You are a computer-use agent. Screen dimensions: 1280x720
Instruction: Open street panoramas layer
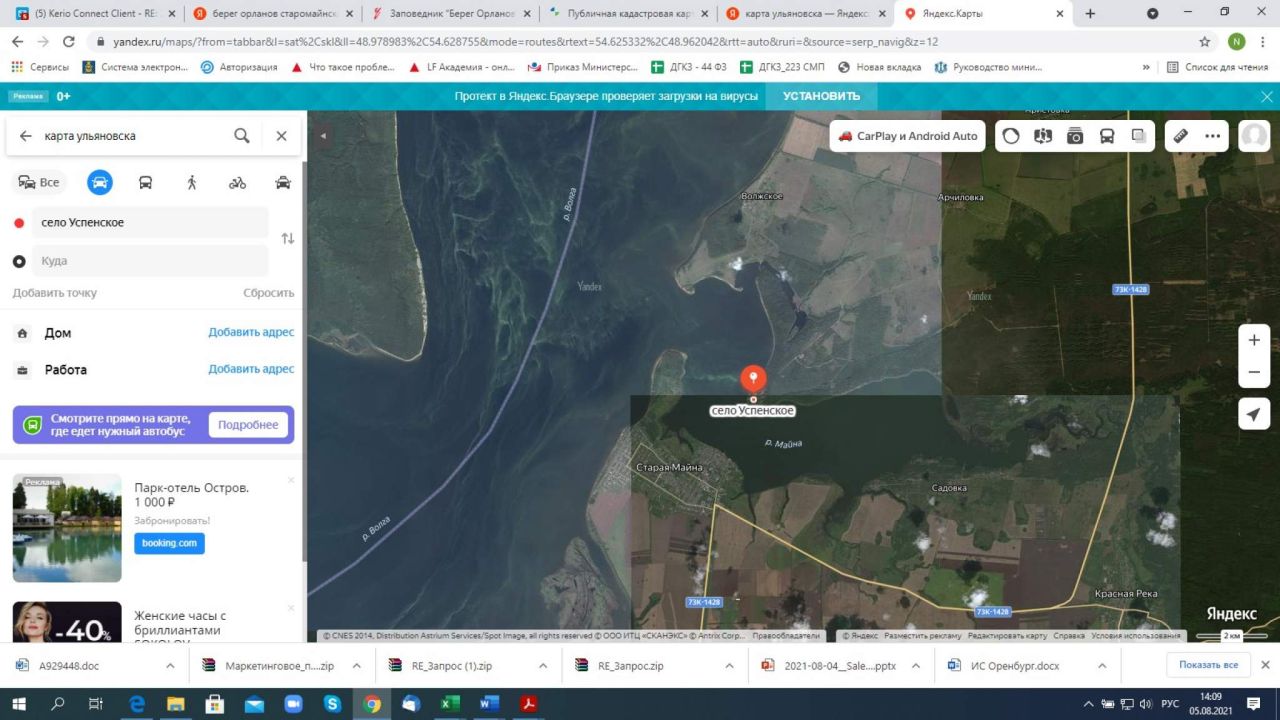(x=1043, y=136)
